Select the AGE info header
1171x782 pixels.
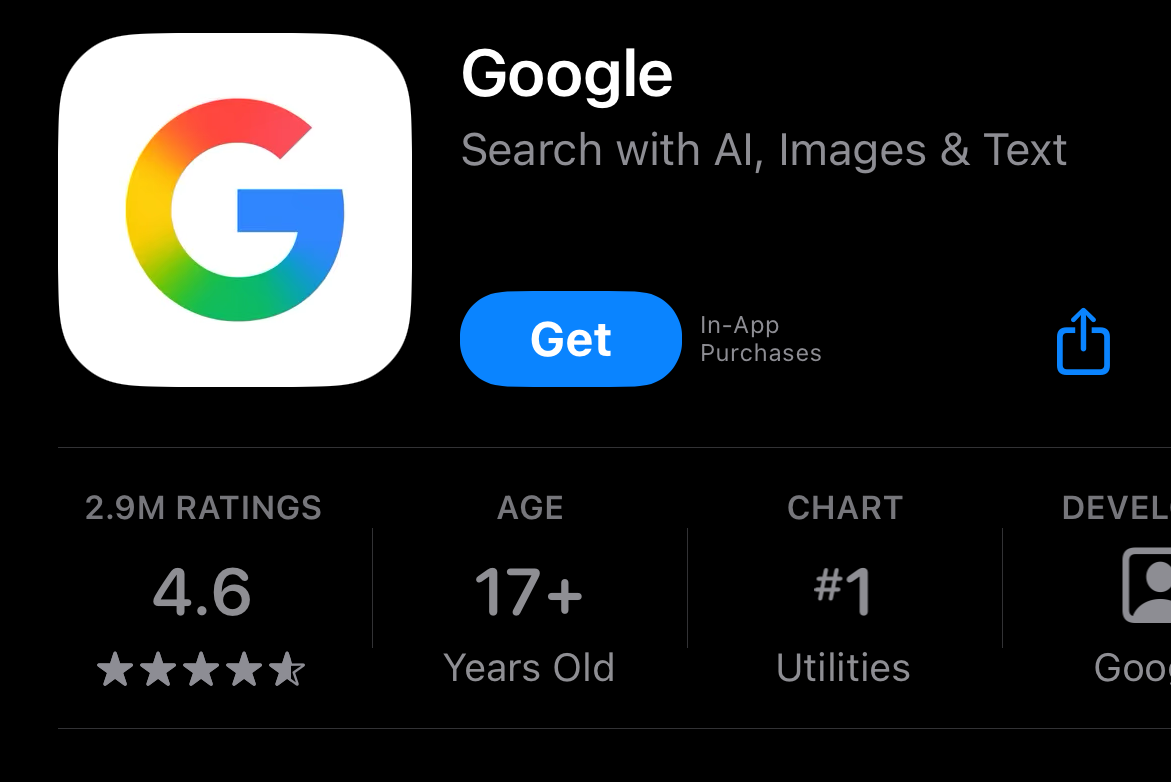(x=530, y=508)
